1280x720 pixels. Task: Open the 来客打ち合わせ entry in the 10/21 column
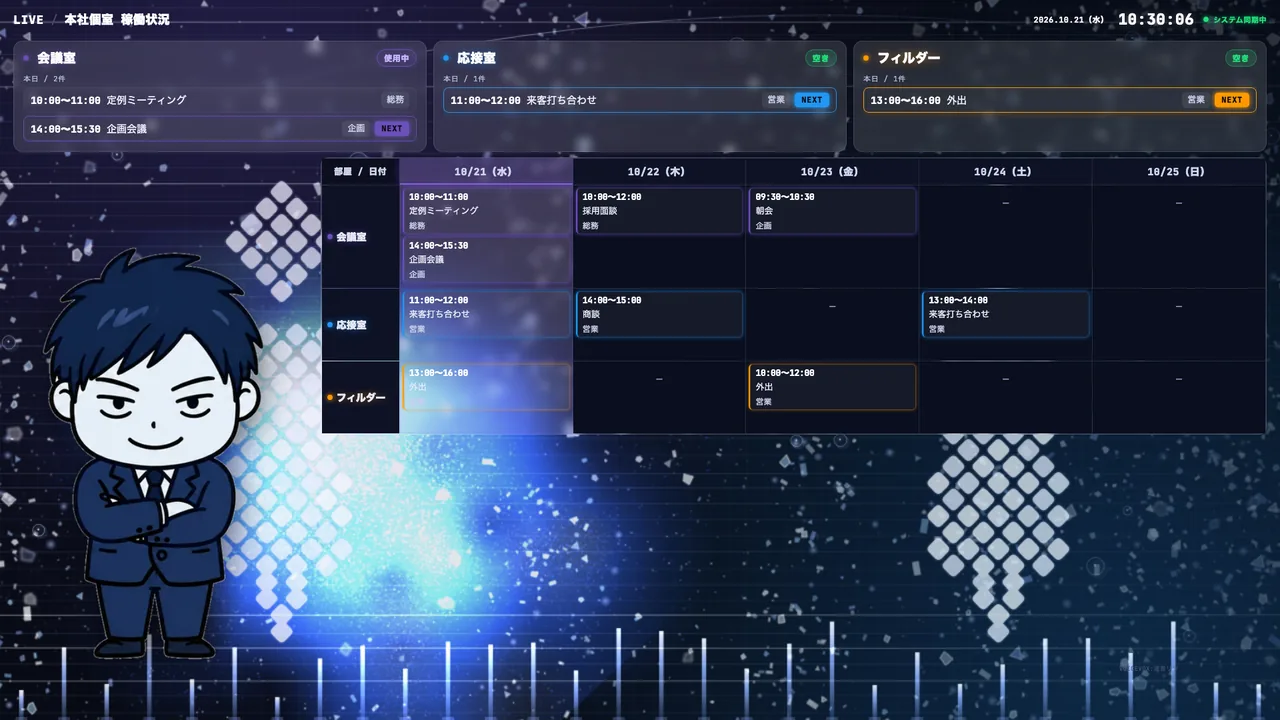(486, 314)
